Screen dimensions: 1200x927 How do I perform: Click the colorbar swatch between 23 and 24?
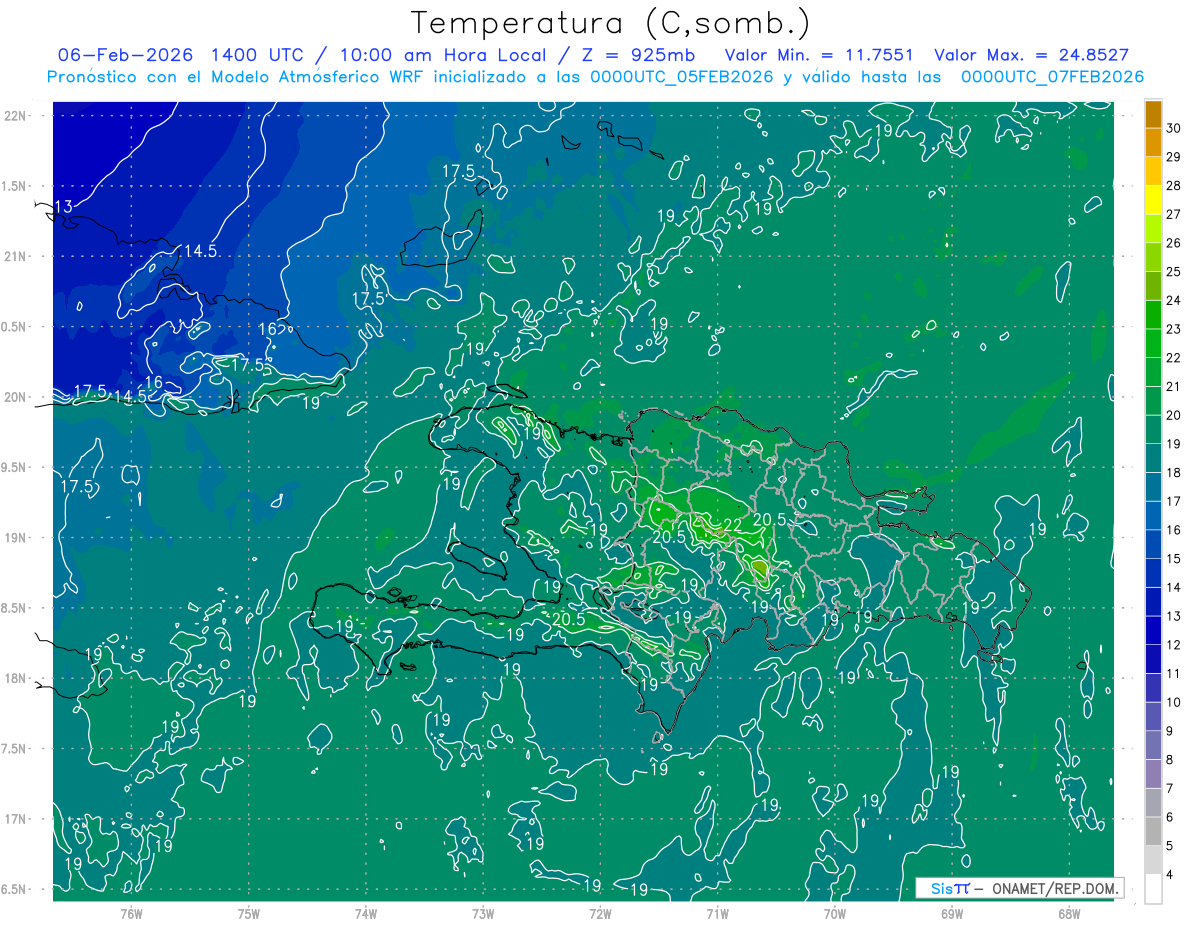point(1153,314)
